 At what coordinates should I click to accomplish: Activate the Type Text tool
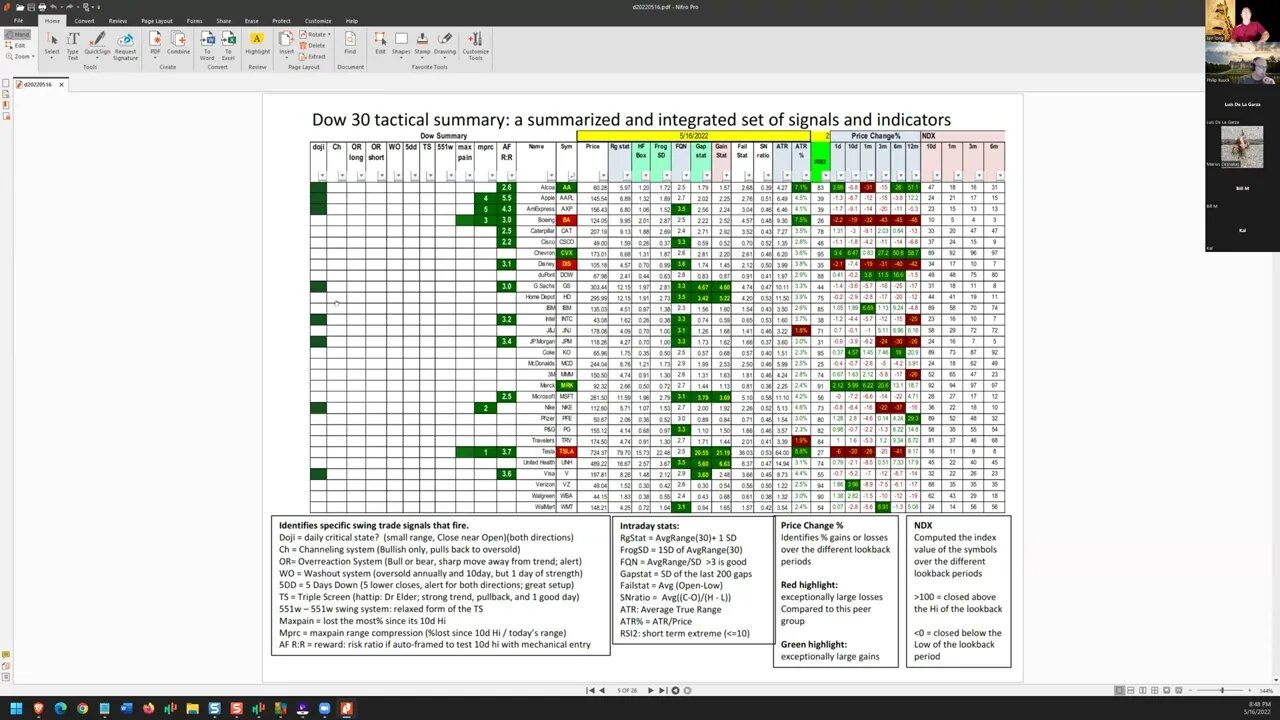tap(73, 45)
